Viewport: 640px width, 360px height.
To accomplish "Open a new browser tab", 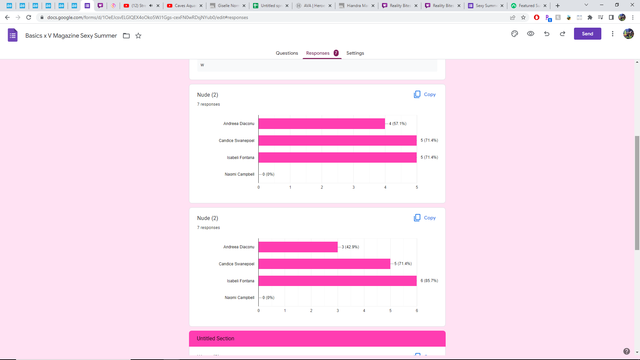I will coord(558,6).
